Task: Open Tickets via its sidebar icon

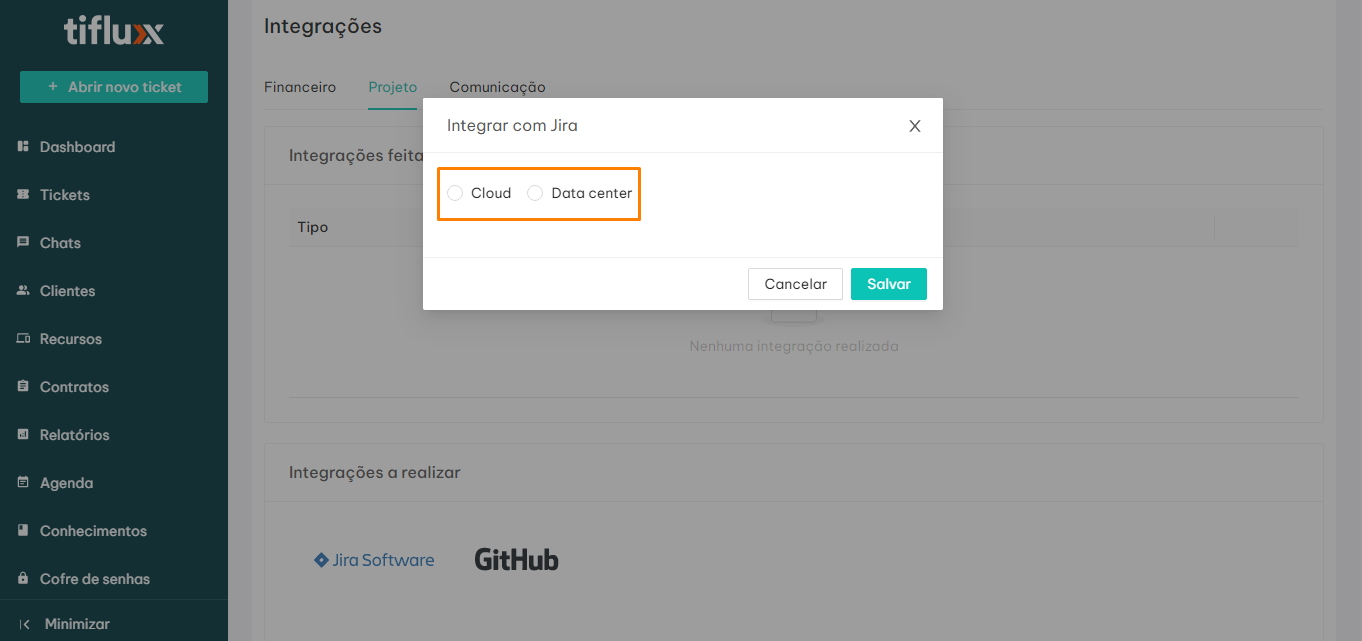Action: 23,195
